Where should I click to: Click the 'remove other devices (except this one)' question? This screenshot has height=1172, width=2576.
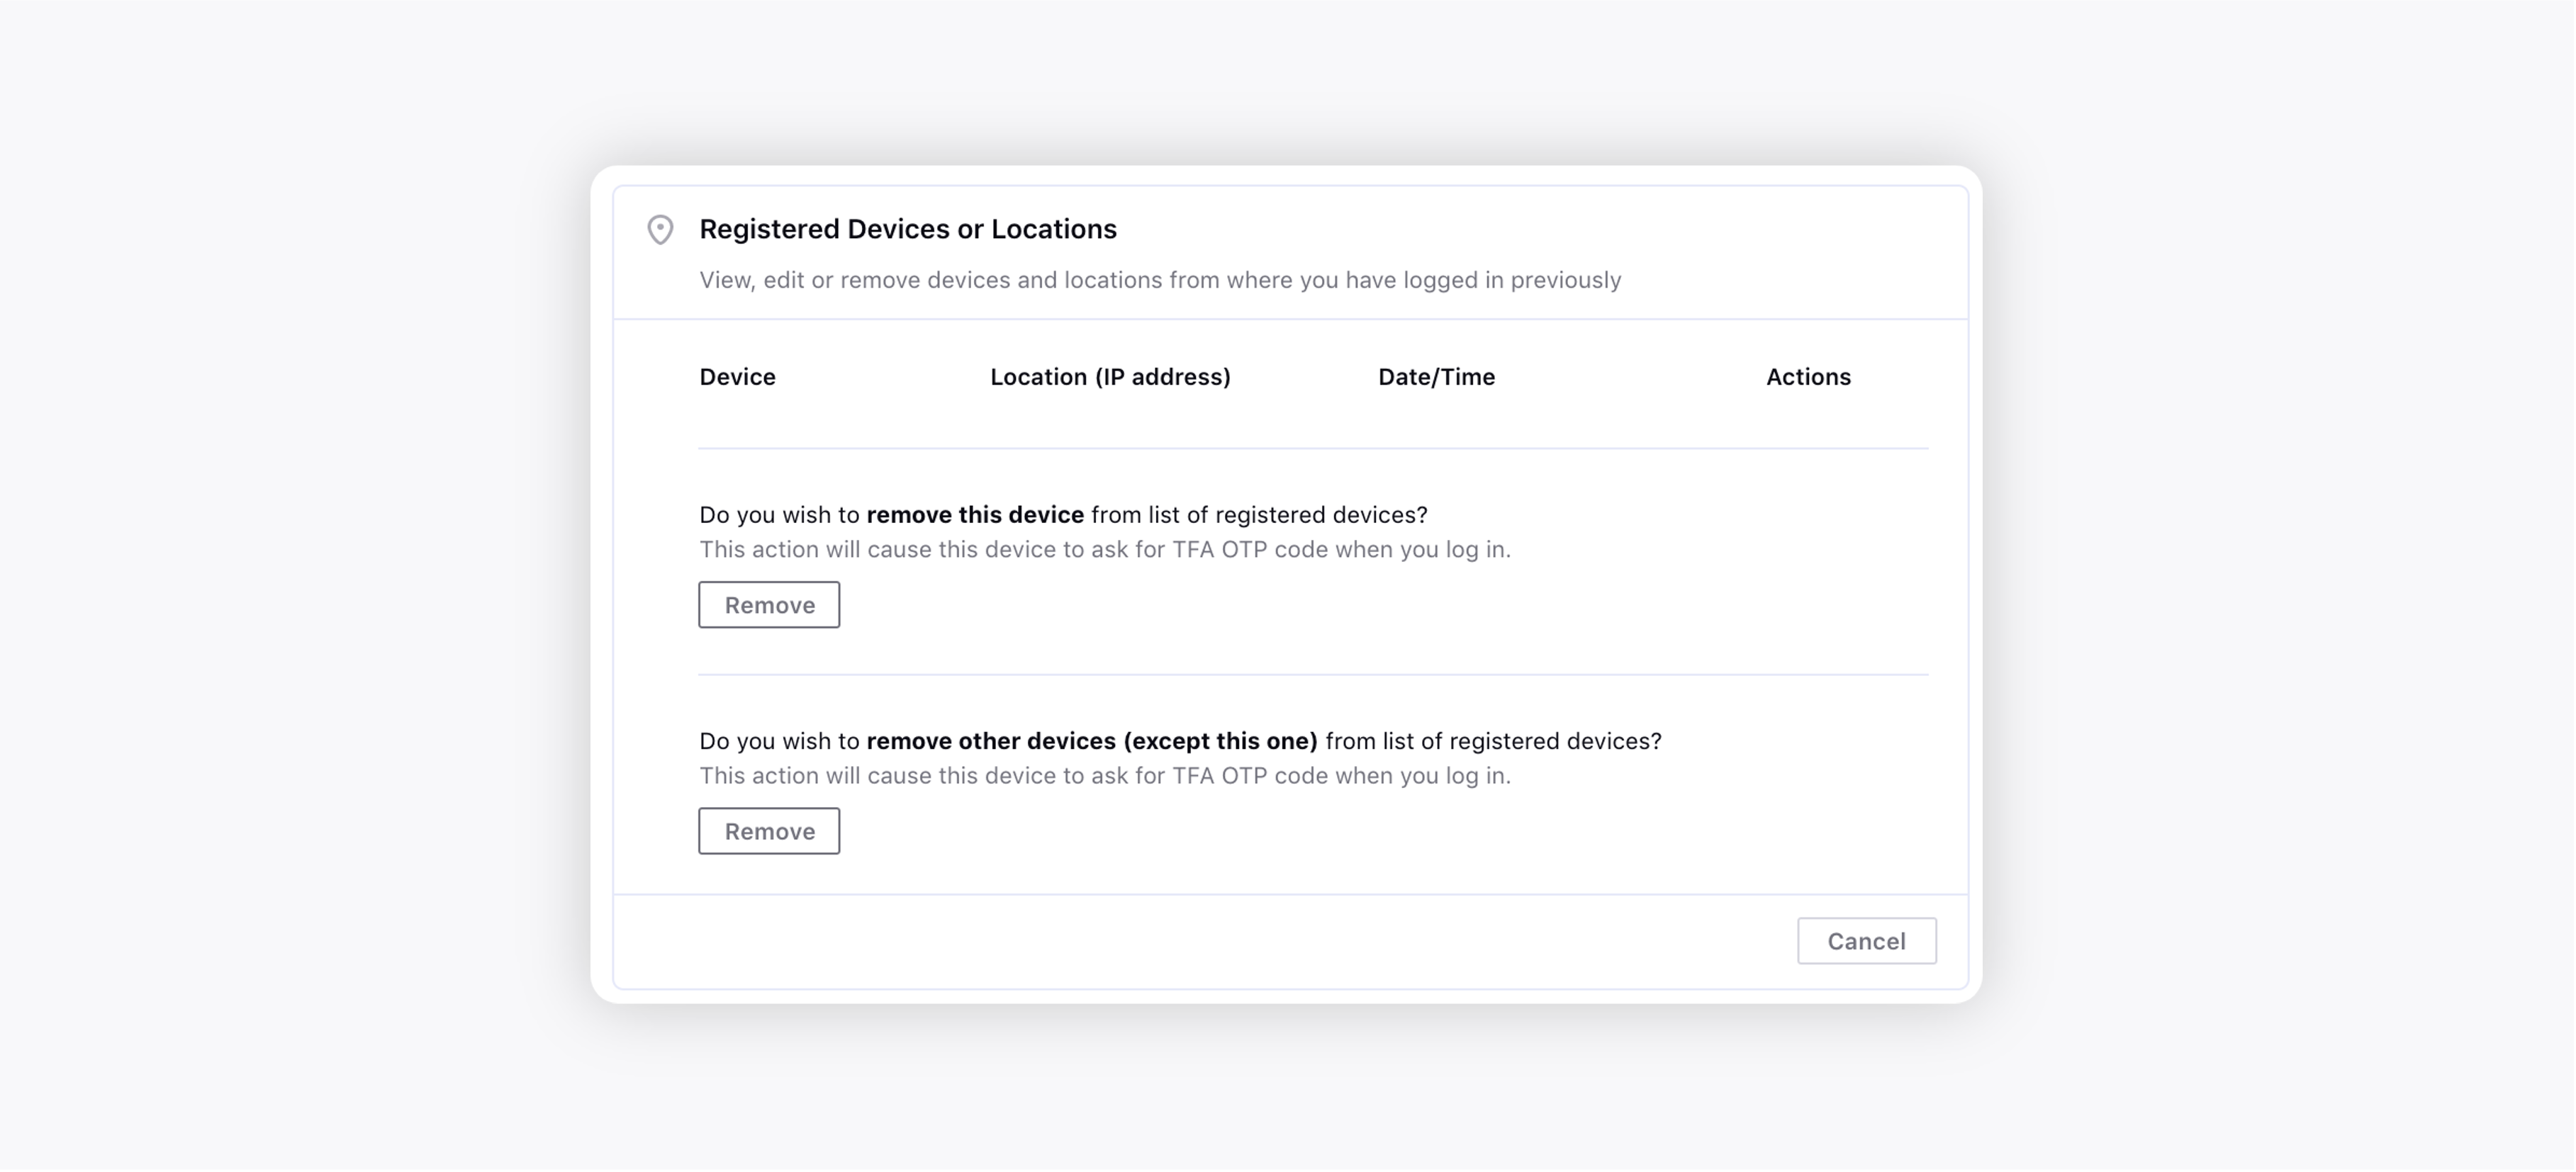1180,741
